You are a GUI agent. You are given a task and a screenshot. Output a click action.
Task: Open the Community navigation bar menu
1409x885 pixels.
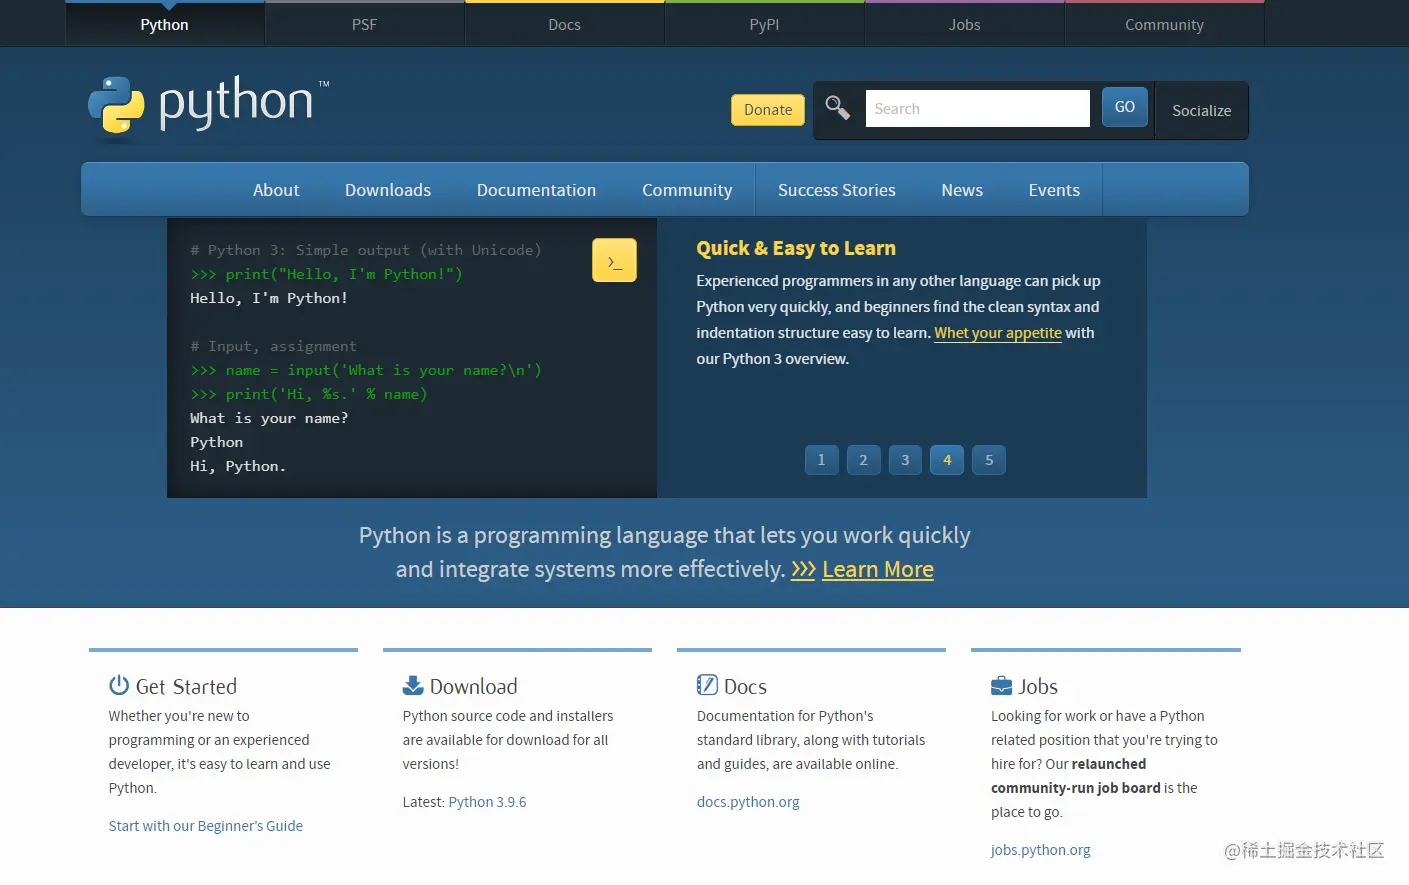pos(687,190)
